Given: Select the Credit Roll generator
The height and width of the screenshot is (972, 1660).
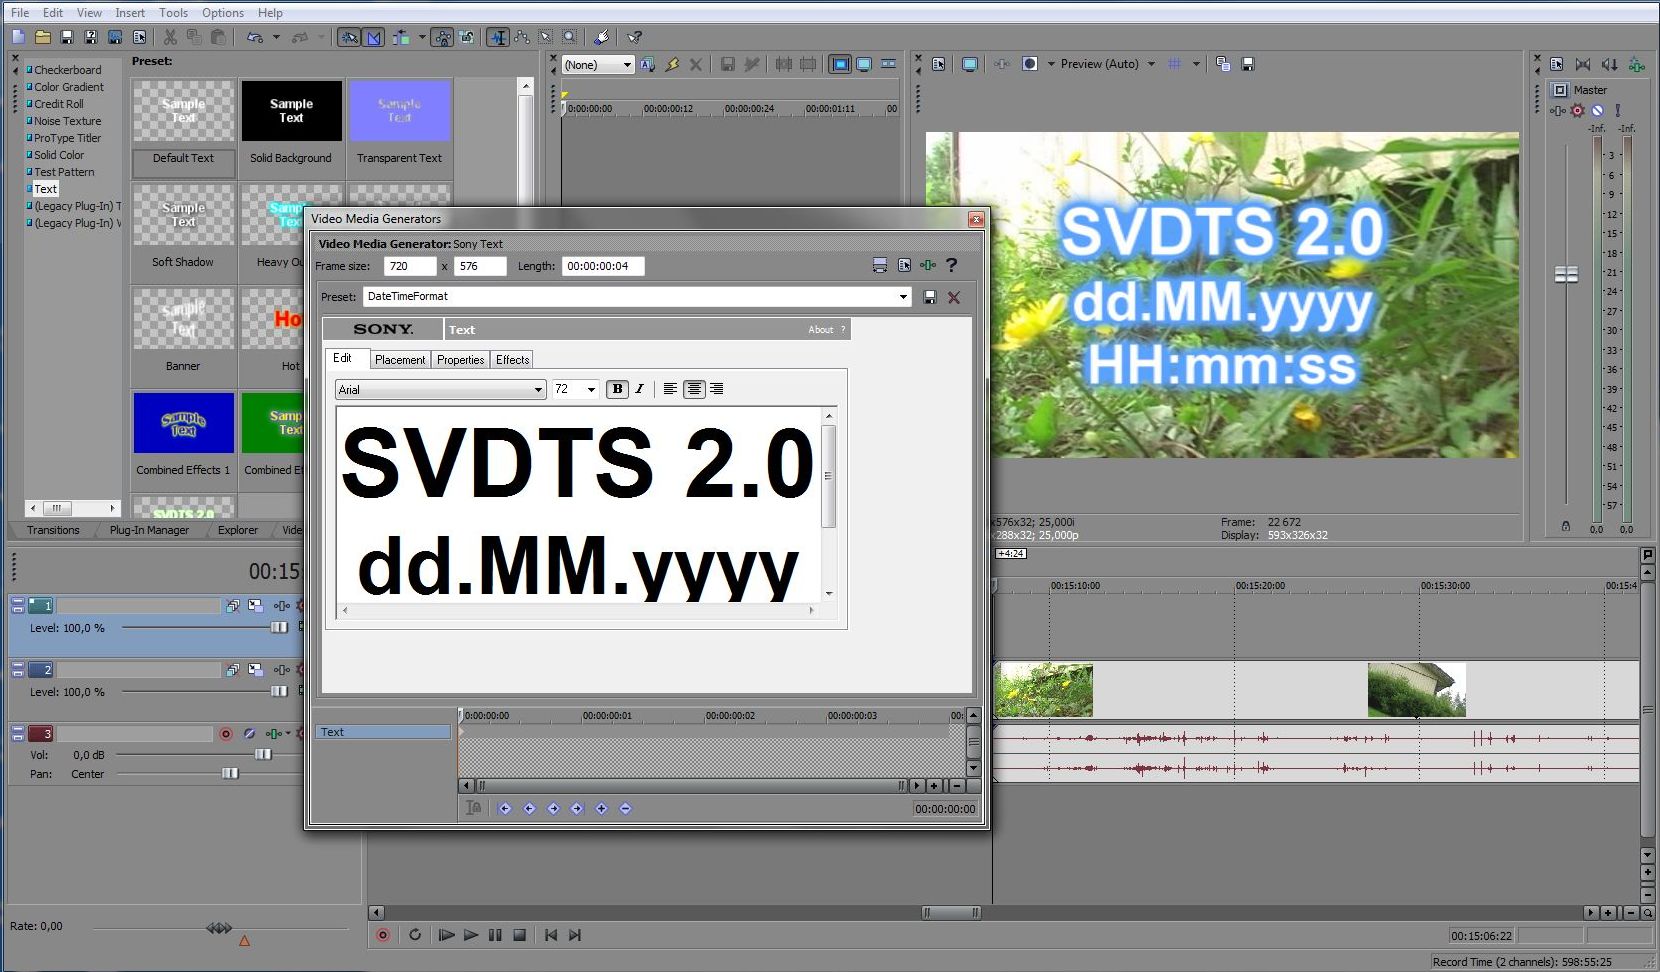Looking at the screenshot, I should tap(59, 104).
